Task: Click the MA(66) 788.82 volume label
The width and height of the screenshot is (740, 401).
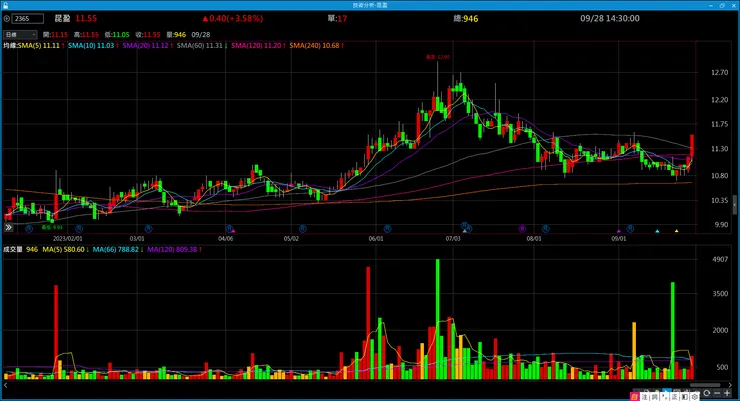Action: pos(116,250)
